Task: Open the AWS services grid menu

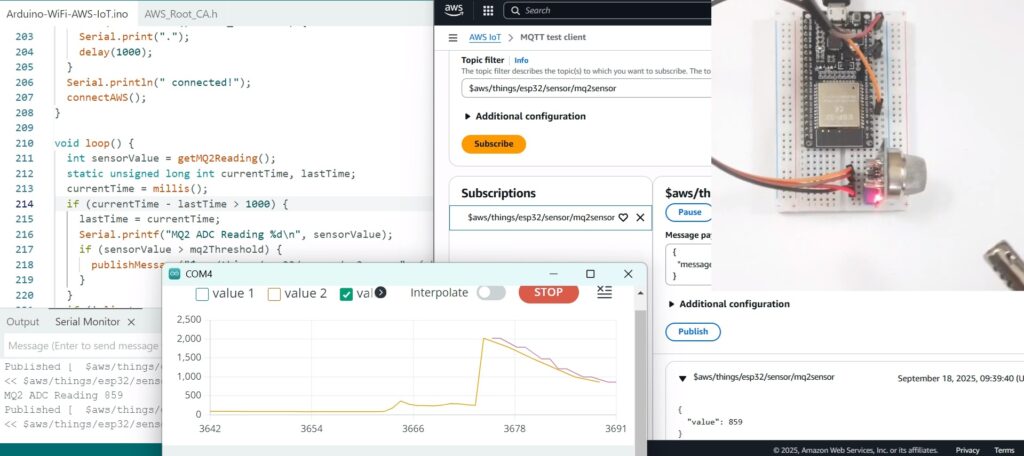Action: (x=488, y=10)
